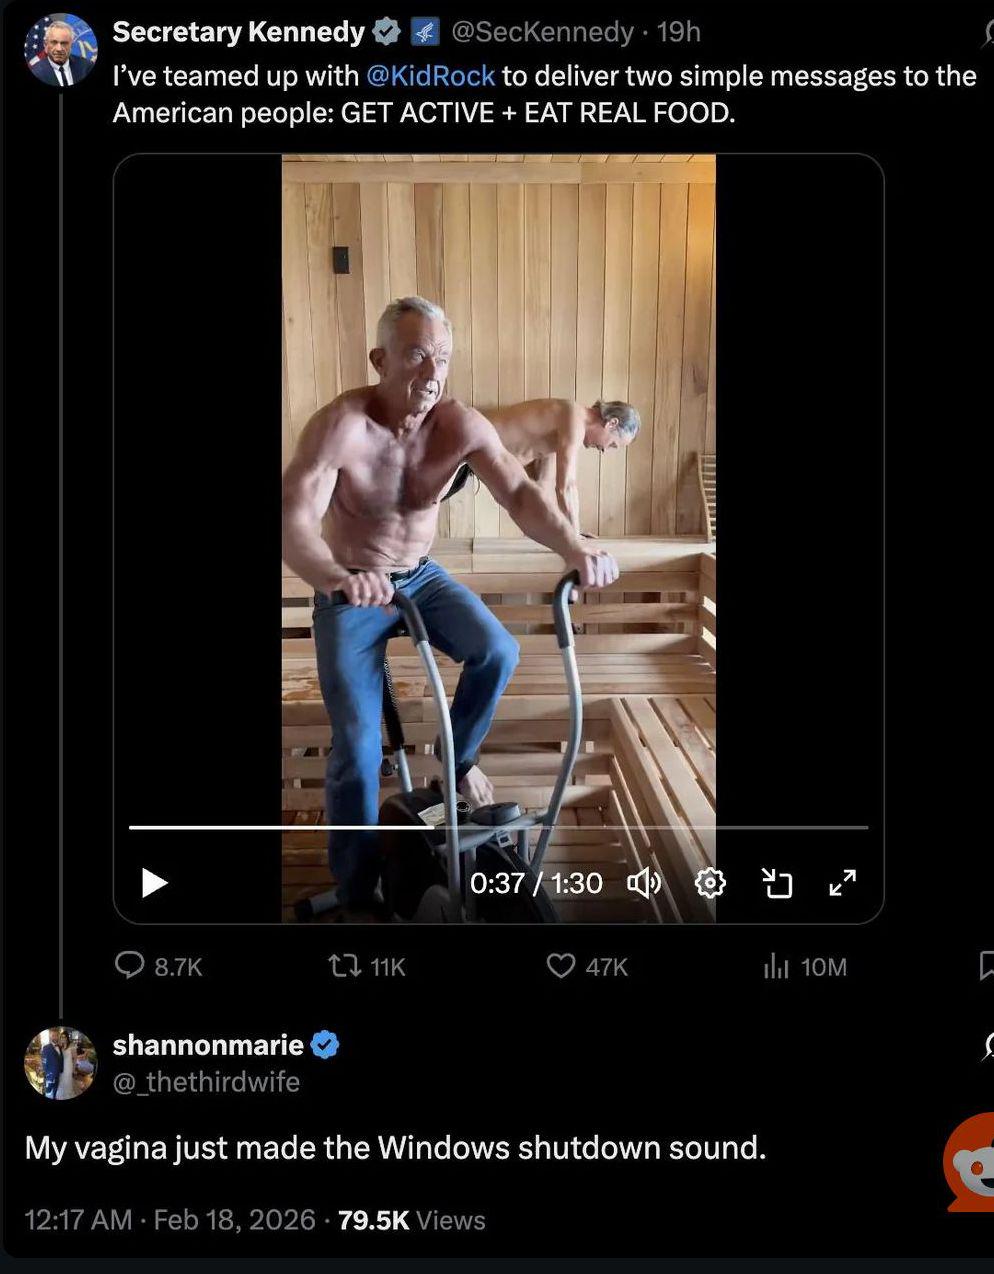Open video settings gear icon
Image resolution: width=994 pixels, height=1274 pixels.
pos(710,883)
